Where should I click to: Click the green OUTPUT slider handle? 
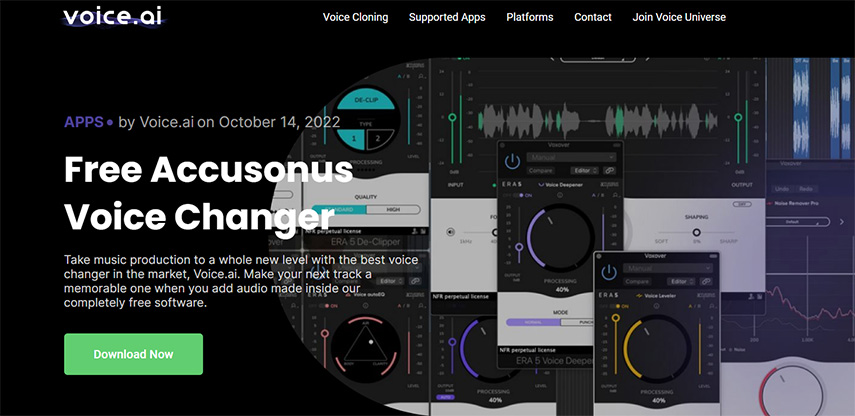click(738, 117)
